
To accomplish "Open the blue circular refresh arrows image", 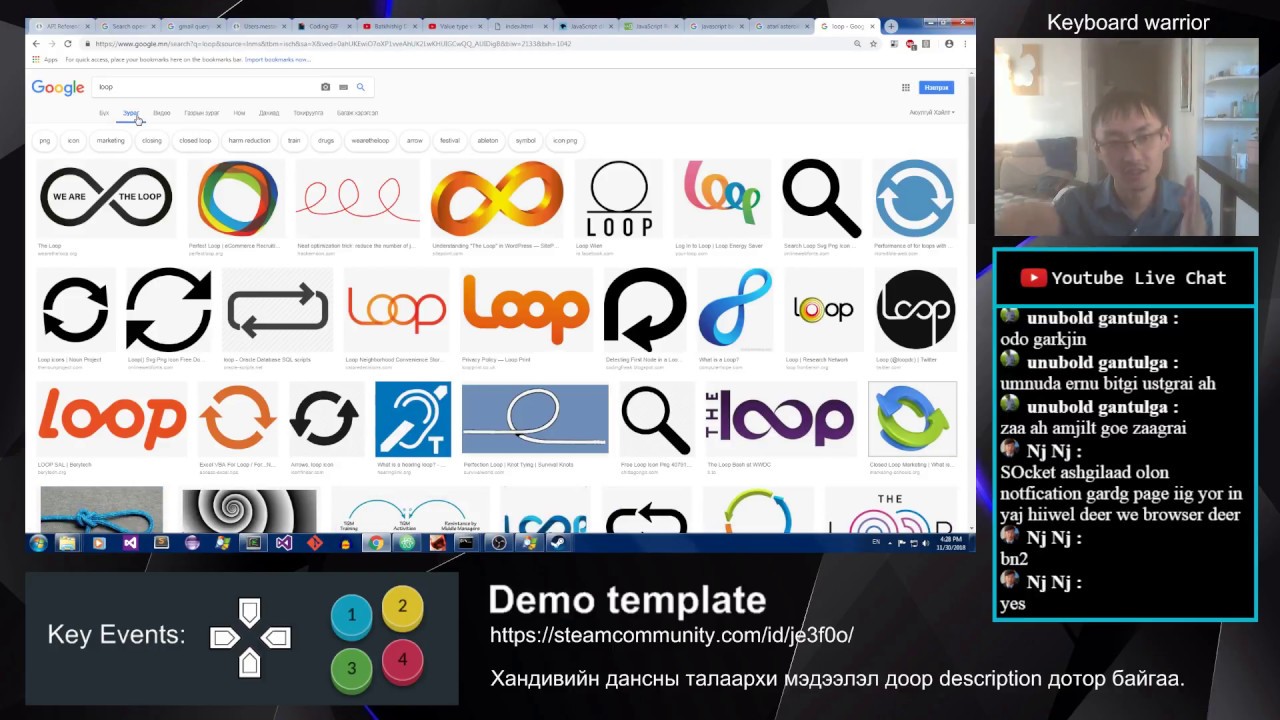I will click(915, 198).
